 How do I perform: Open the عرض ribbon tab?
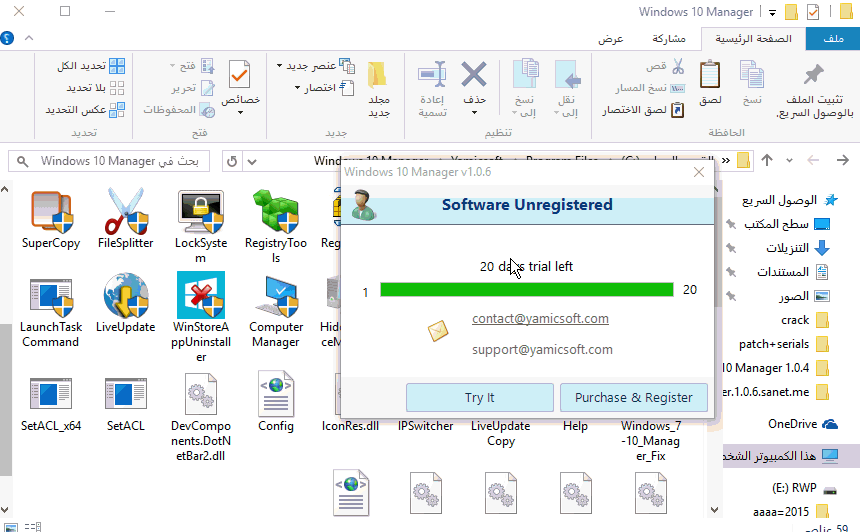[x=611, y=39]
